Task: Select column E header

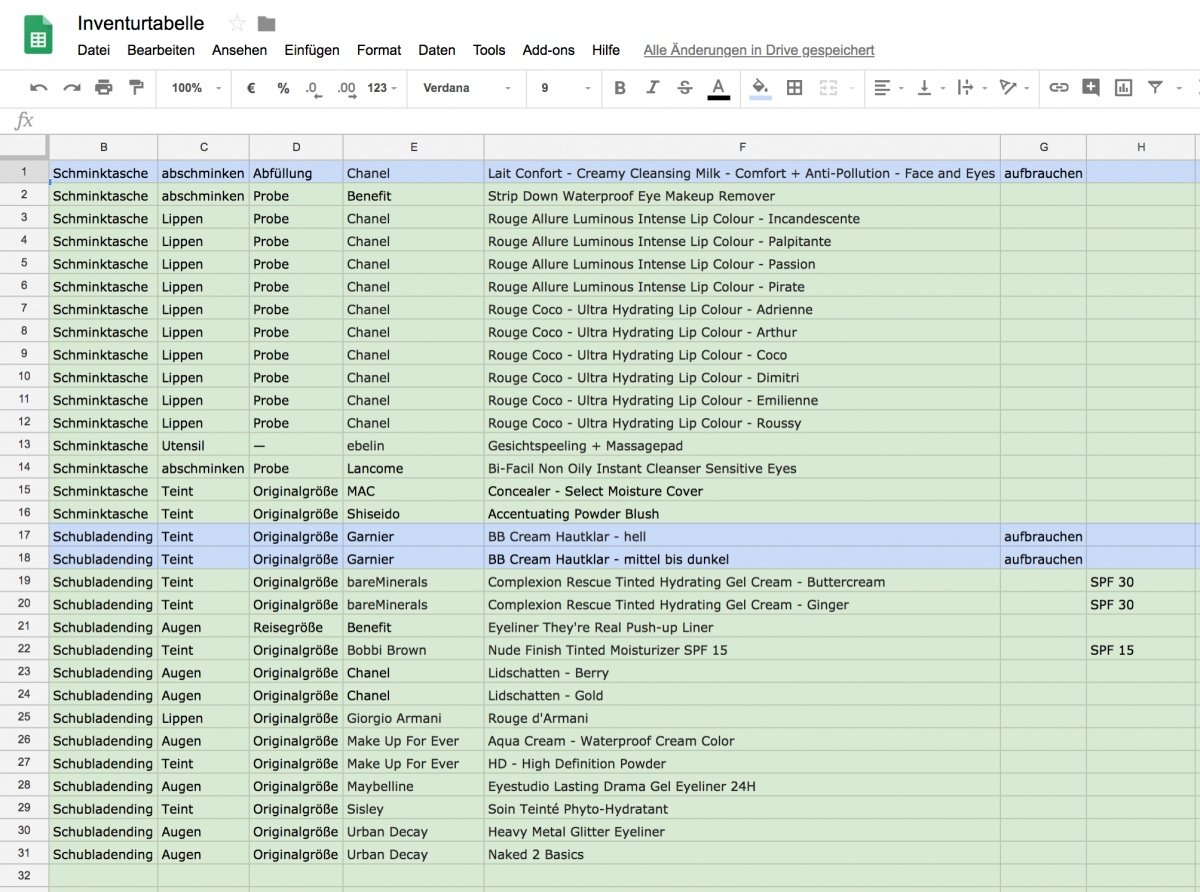Action: click(414, 147)
